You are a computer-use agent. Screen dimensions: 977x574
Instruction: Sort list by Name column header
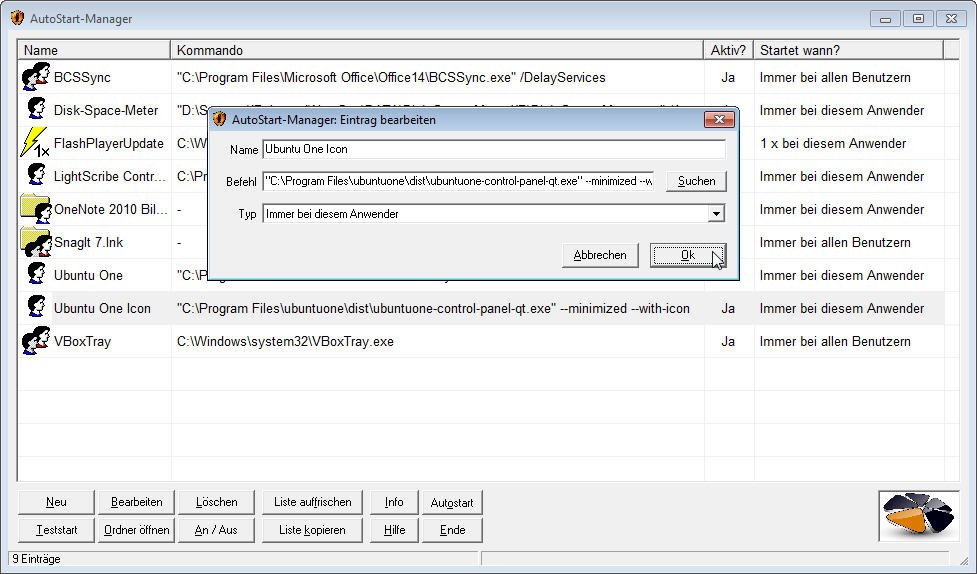click(x=95, y=50)
